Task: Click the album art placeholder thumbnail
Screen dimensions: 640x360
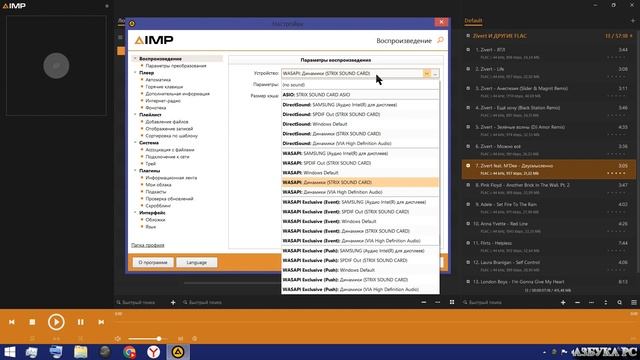Action: click(x=56, y=65)
